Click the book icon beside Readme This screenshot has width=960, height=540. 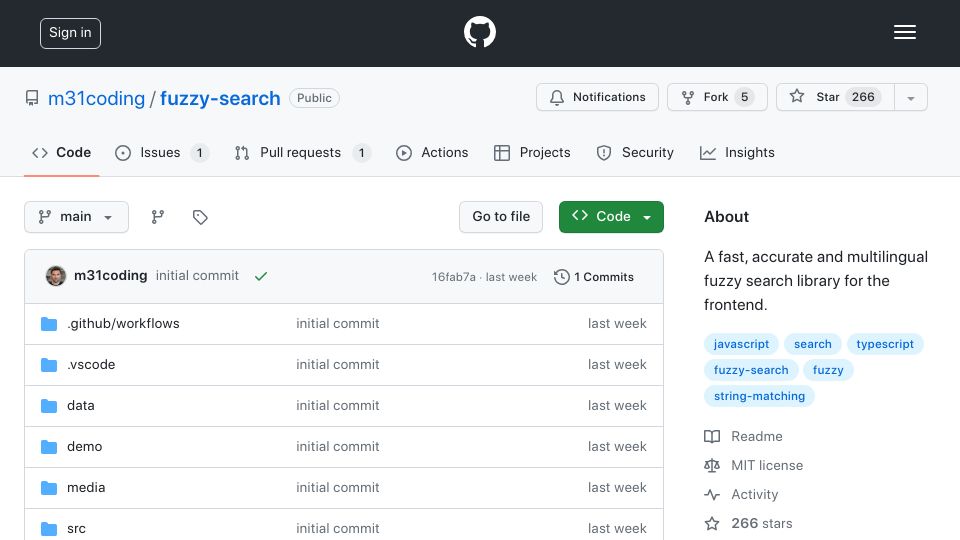(712, 437)
